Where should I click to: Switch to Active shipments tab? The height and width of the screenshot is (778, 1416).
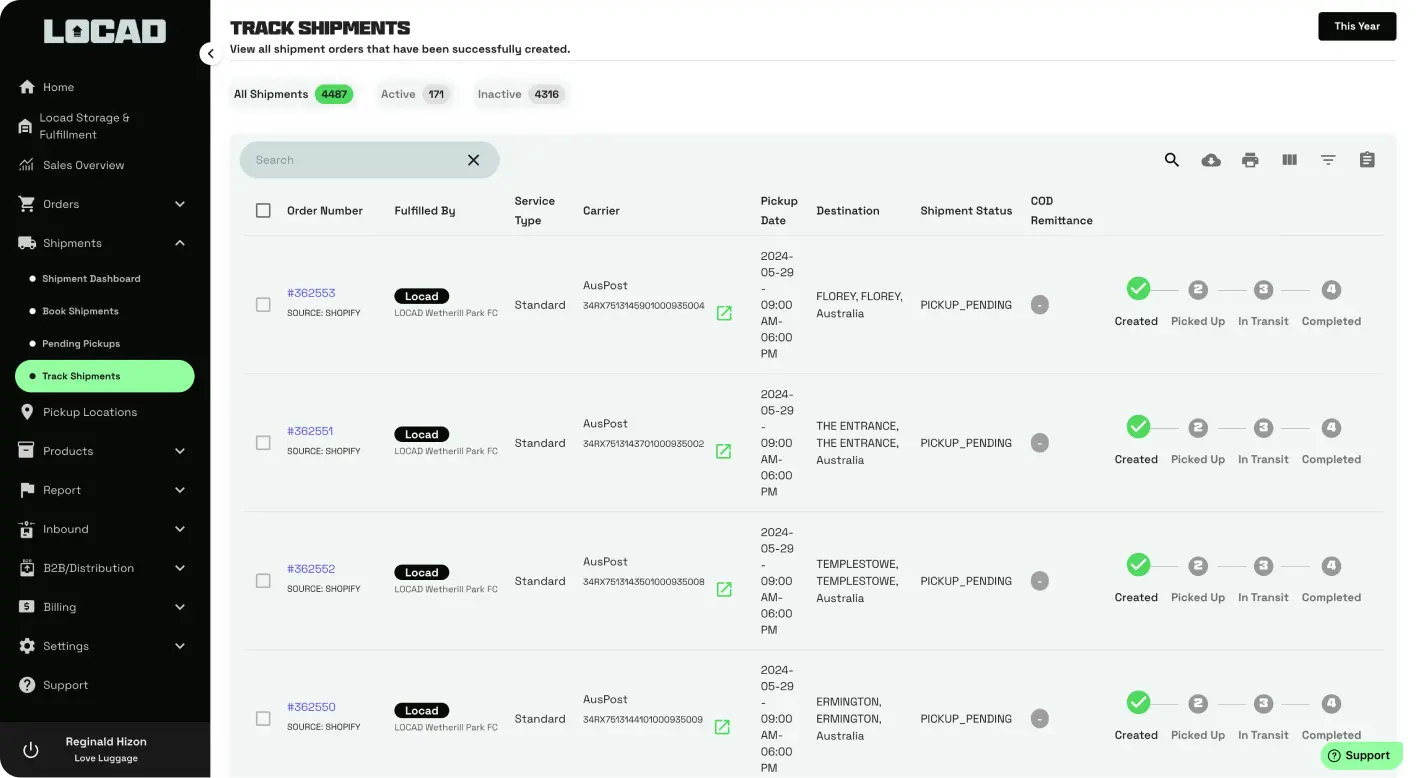(414, 94)
